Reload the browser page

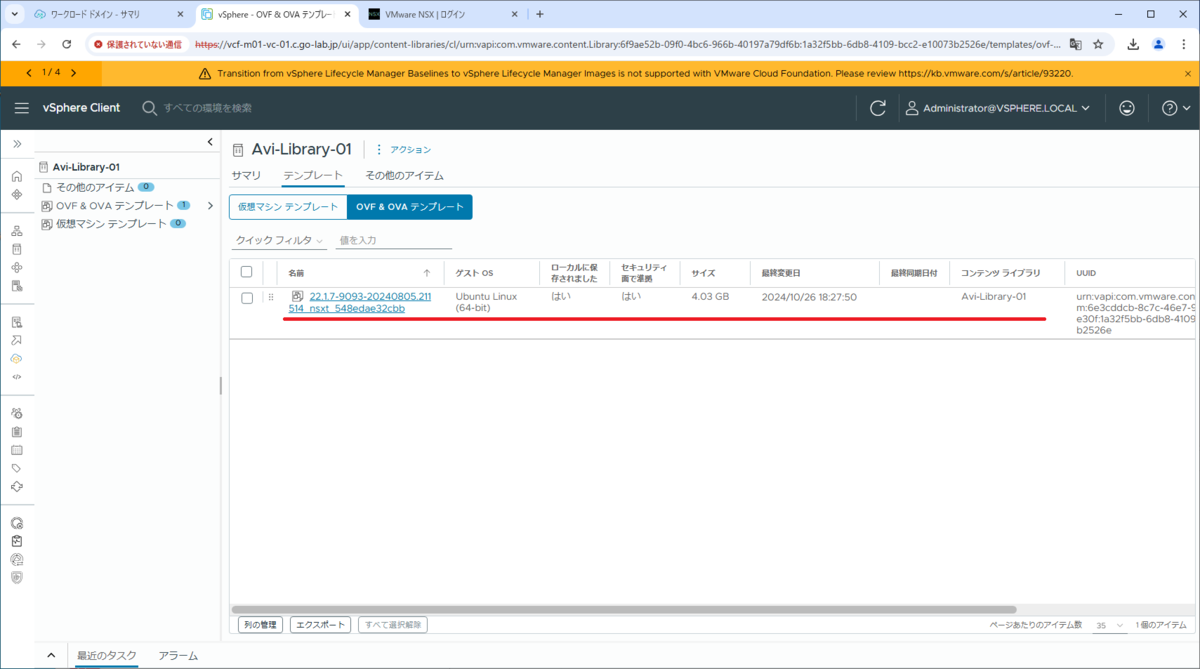pos(67,44)
